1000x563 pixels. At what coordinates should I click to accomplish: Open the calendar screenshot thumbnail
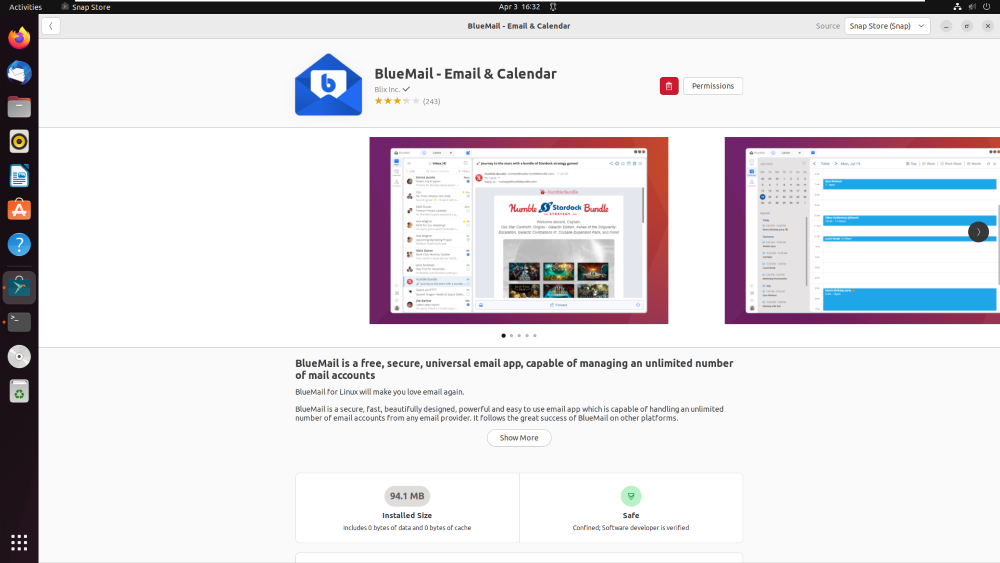862,230
